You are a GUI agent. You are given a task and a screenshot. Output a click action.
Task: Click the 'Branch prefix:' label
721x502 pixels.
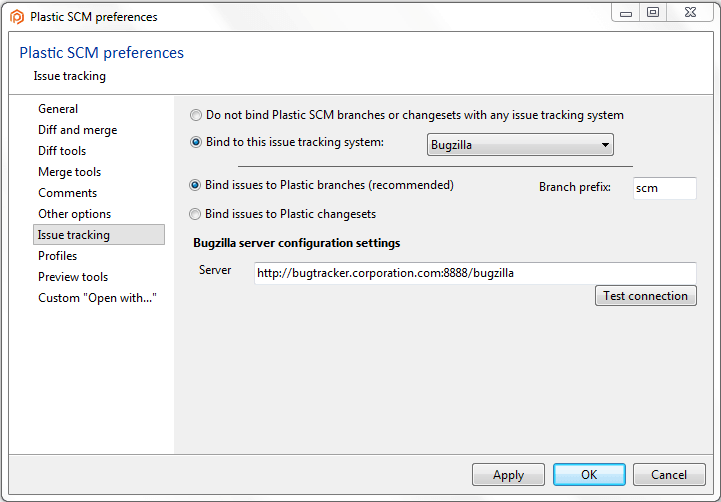(575, 188)
